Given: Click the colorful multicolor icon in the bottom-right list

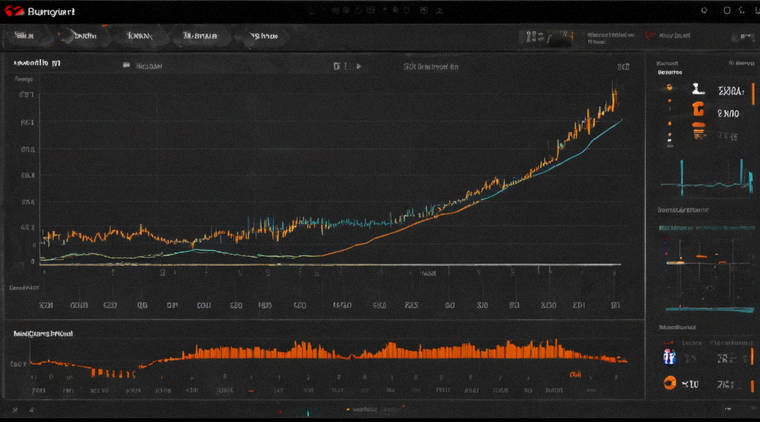Looking at the screenshot, I should (x=669, y=357).
